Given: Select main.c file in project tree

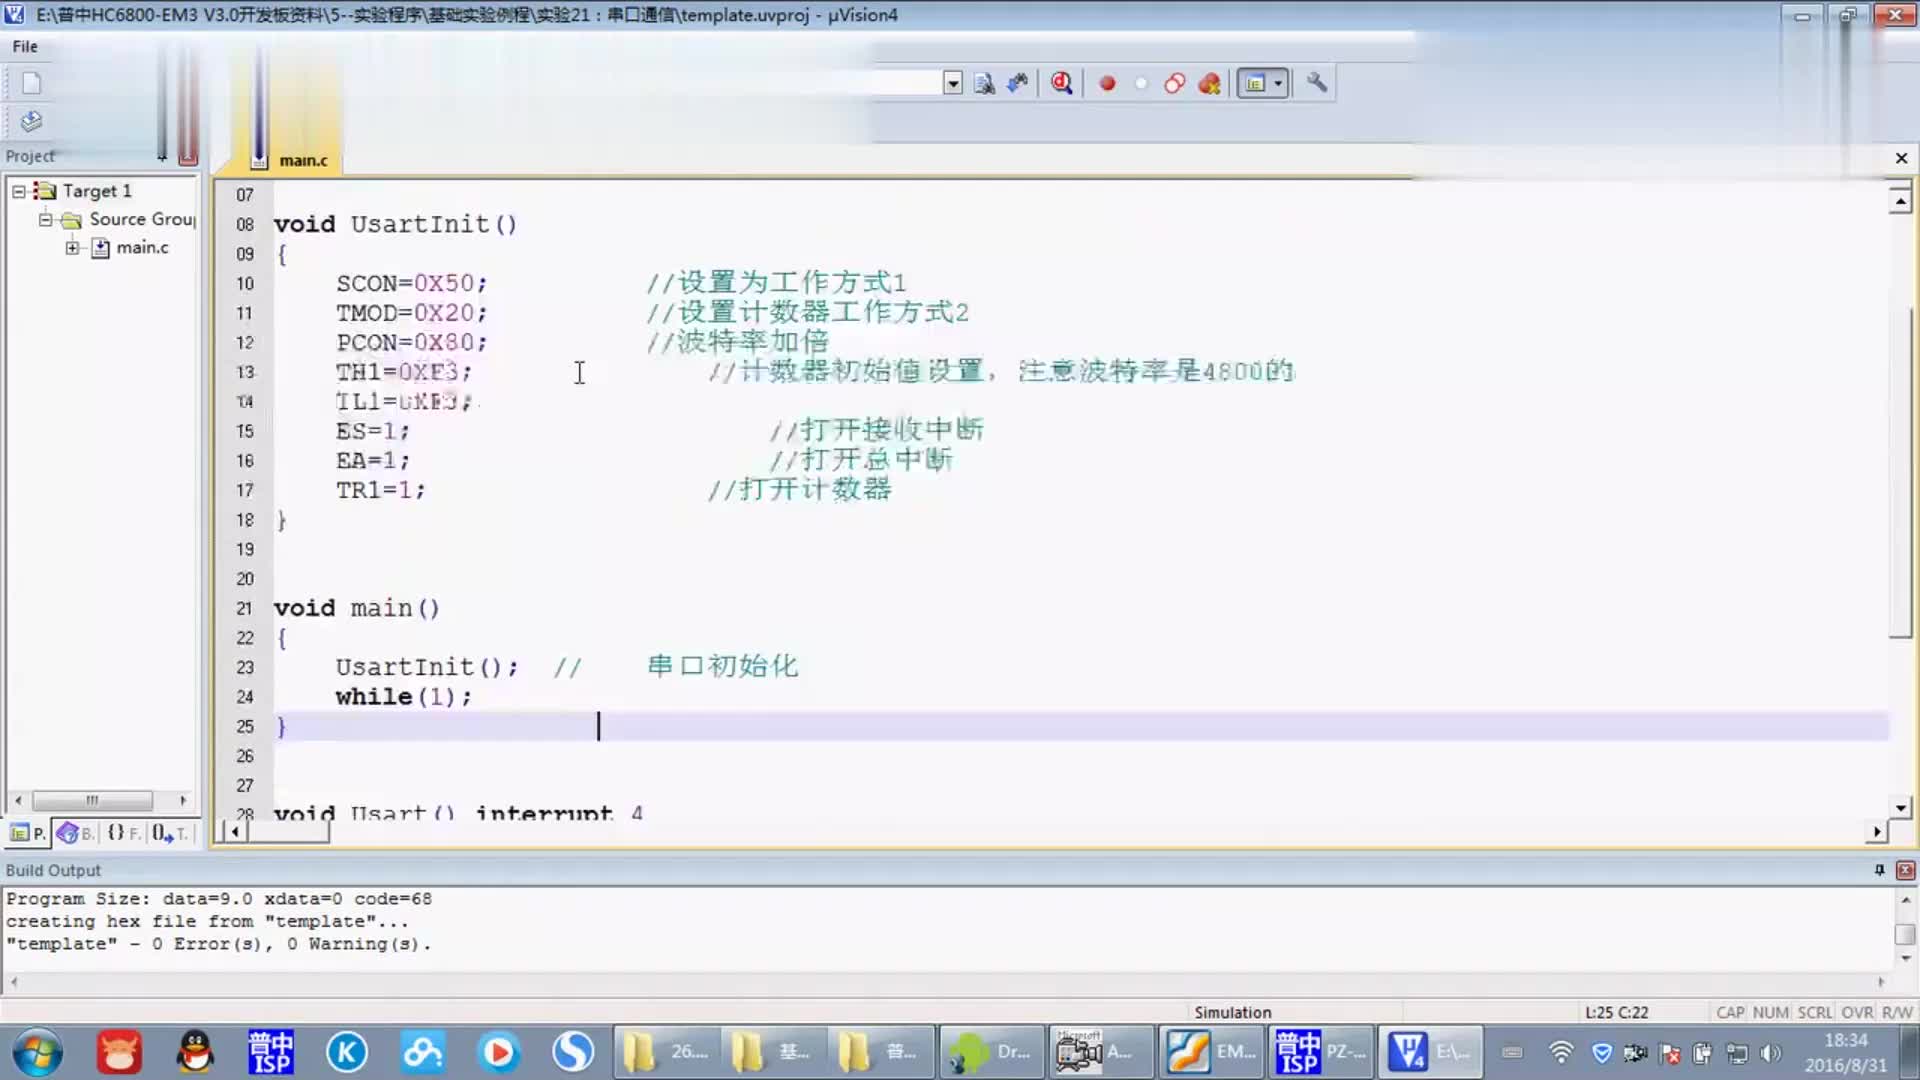Looking at the screenshot, I should [142, 247].
